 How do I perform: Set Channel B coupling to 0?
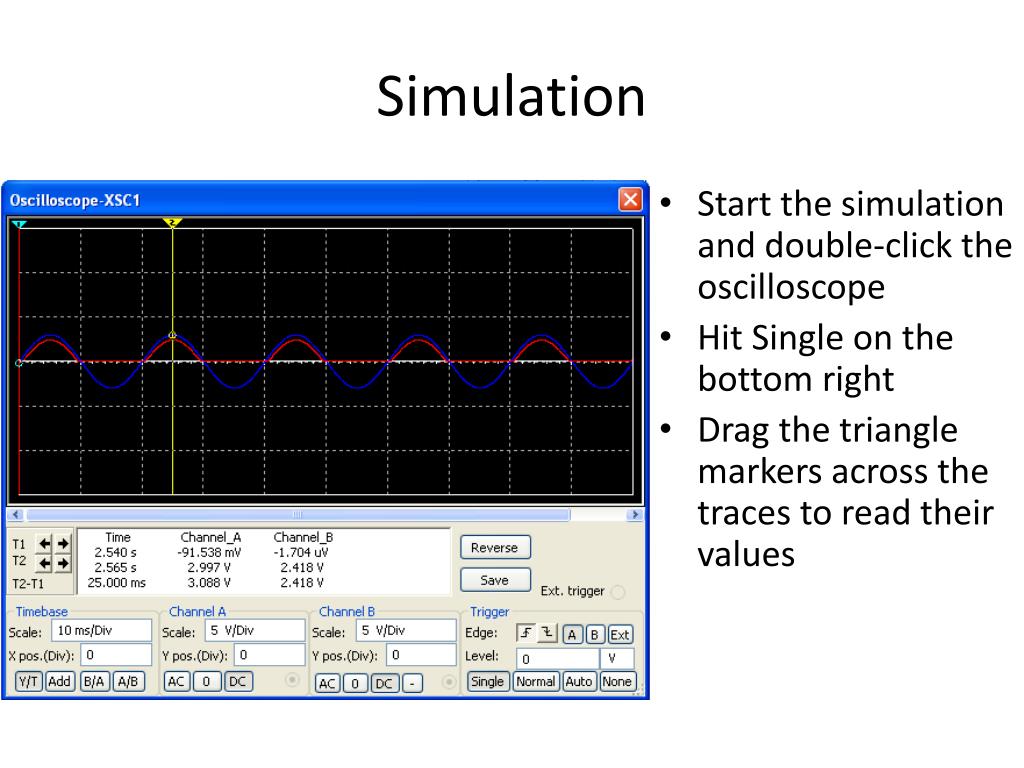355,683
